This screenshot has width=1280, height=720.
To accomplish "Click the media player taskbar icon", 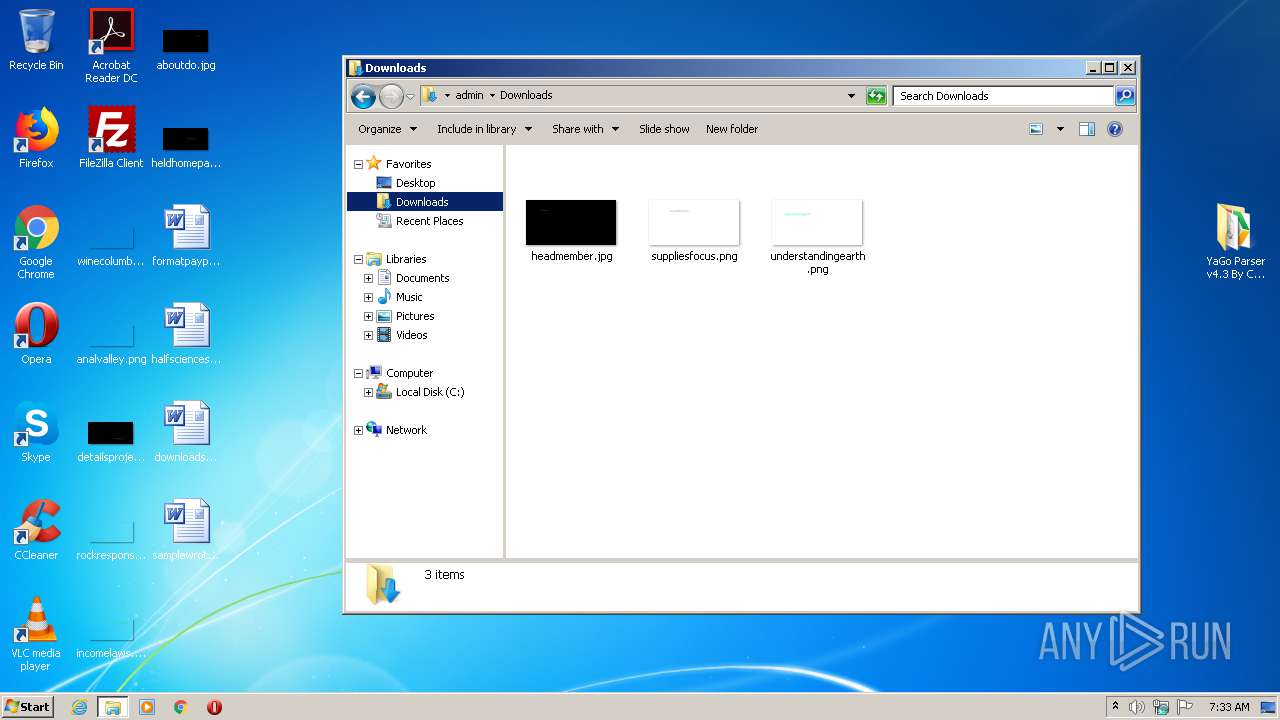I will (x=147, y=707).
